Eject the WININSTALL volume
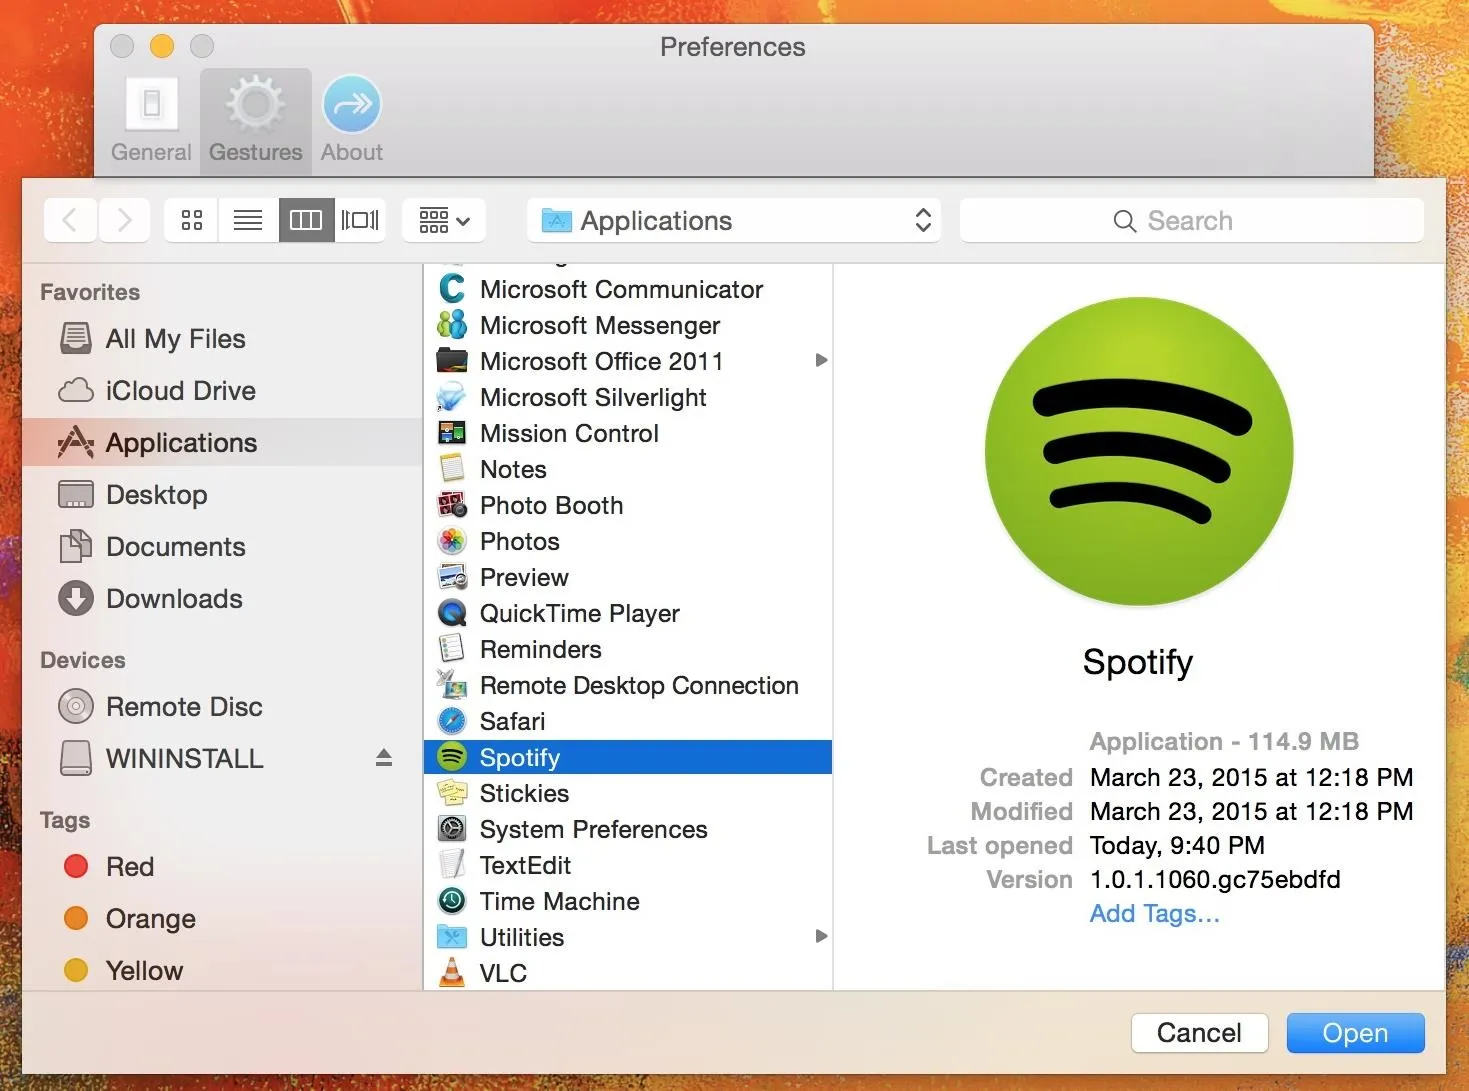The image size is (1469, 1091). tap(384, 758)
